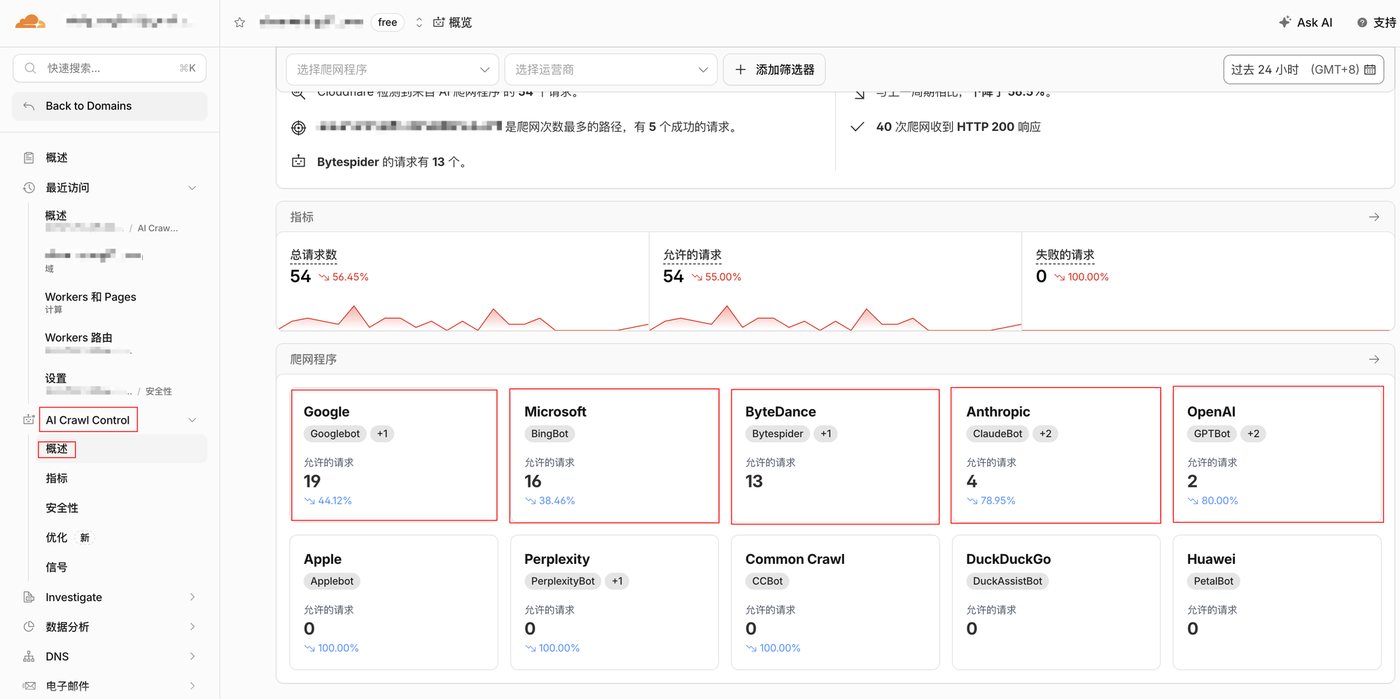The image size is (1400, 699).
Task: Expand the 电子邮件 section
Action: [192, 686]
